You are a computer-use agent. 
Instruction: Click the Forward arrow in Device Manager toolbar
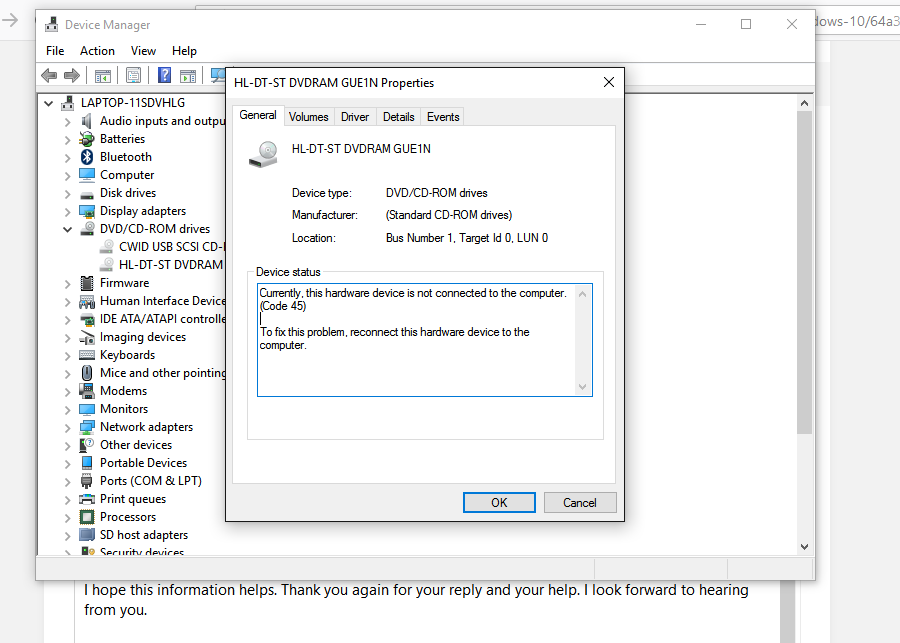pos(72,75)
